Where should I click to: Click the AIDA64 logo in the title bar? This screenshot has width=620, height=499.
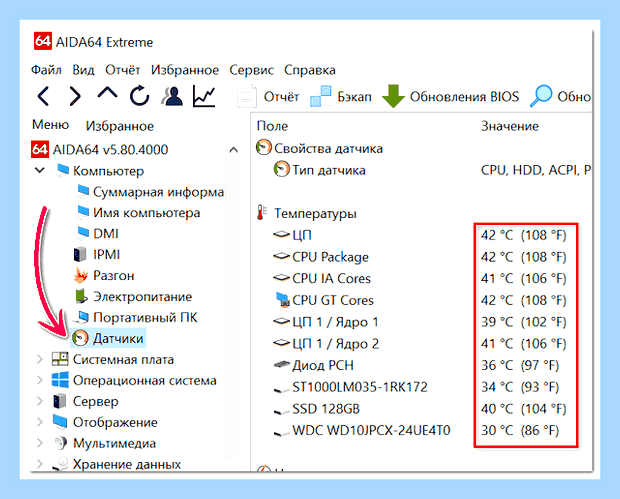42,41
